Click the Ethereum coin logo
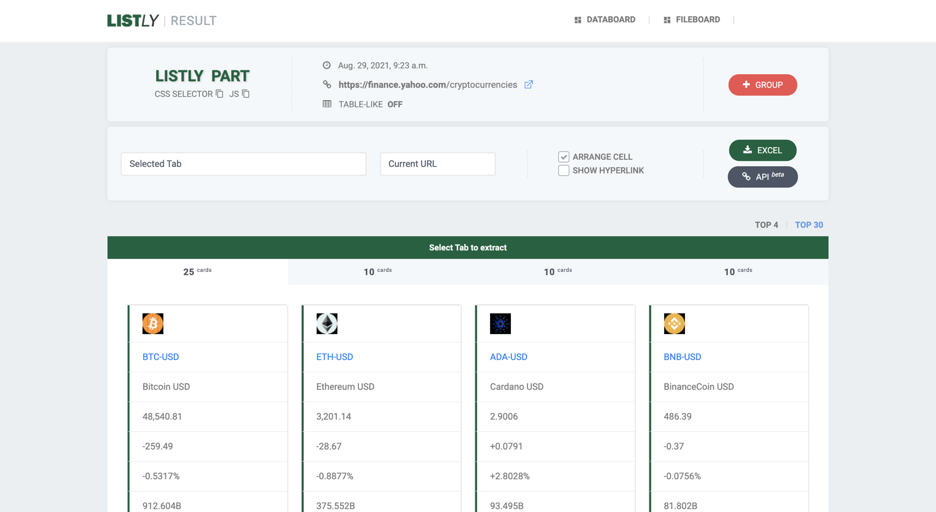This screenshot has width=936, height=512. (327, 324)
